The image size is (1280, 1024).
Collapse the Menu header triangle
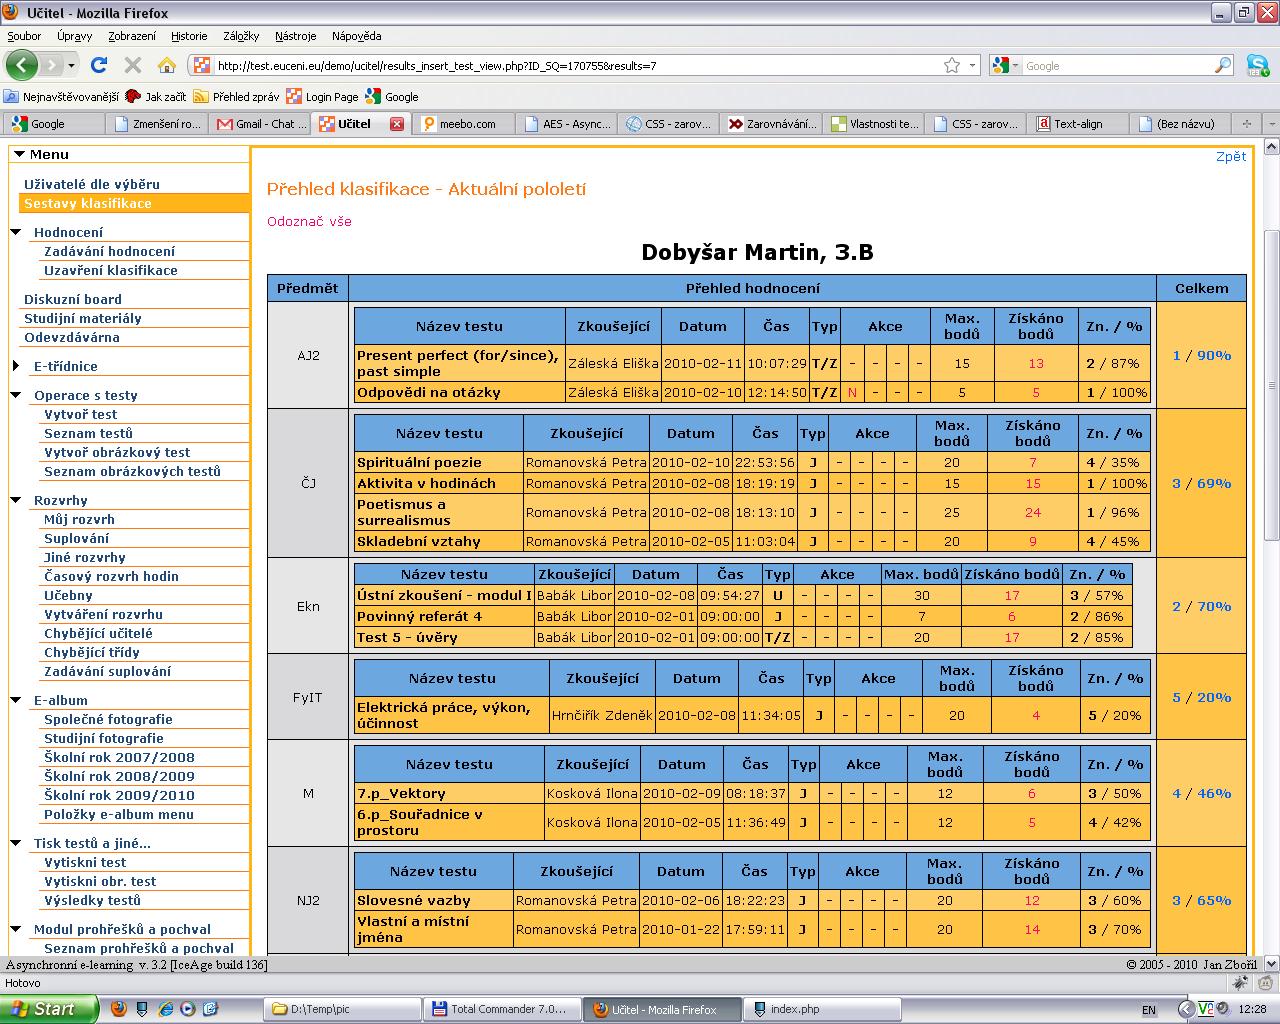[19, 154]
